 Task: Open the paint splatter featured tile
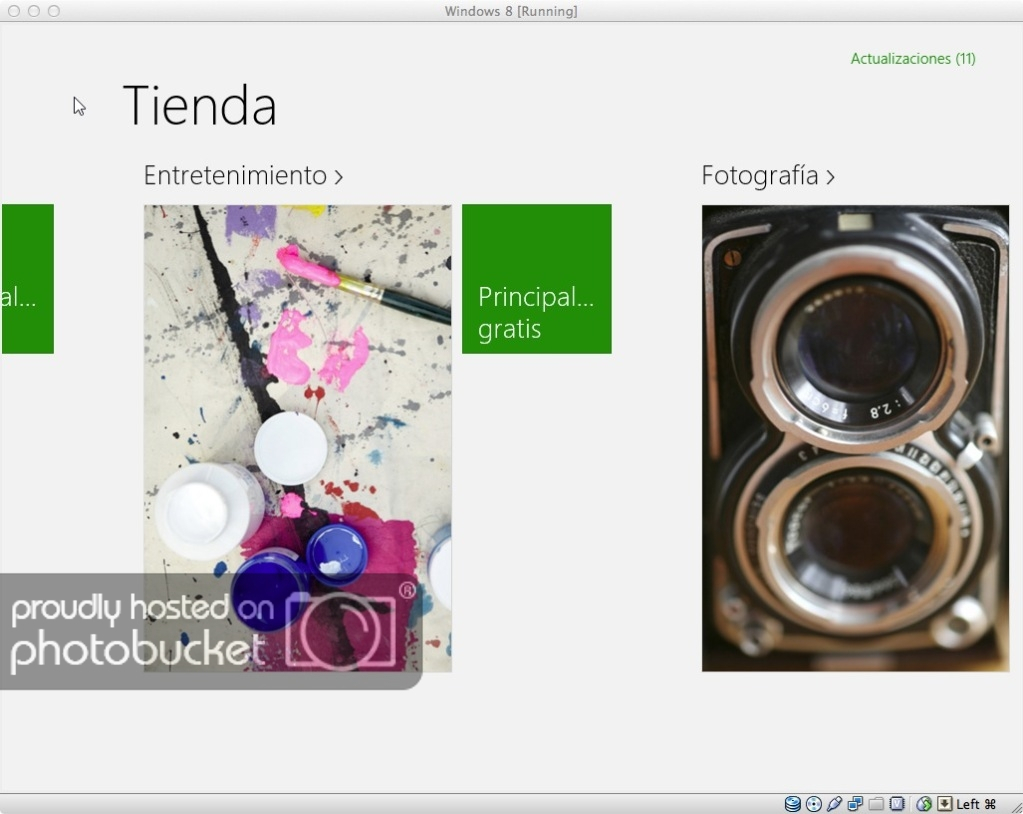[x=297, y=400]
